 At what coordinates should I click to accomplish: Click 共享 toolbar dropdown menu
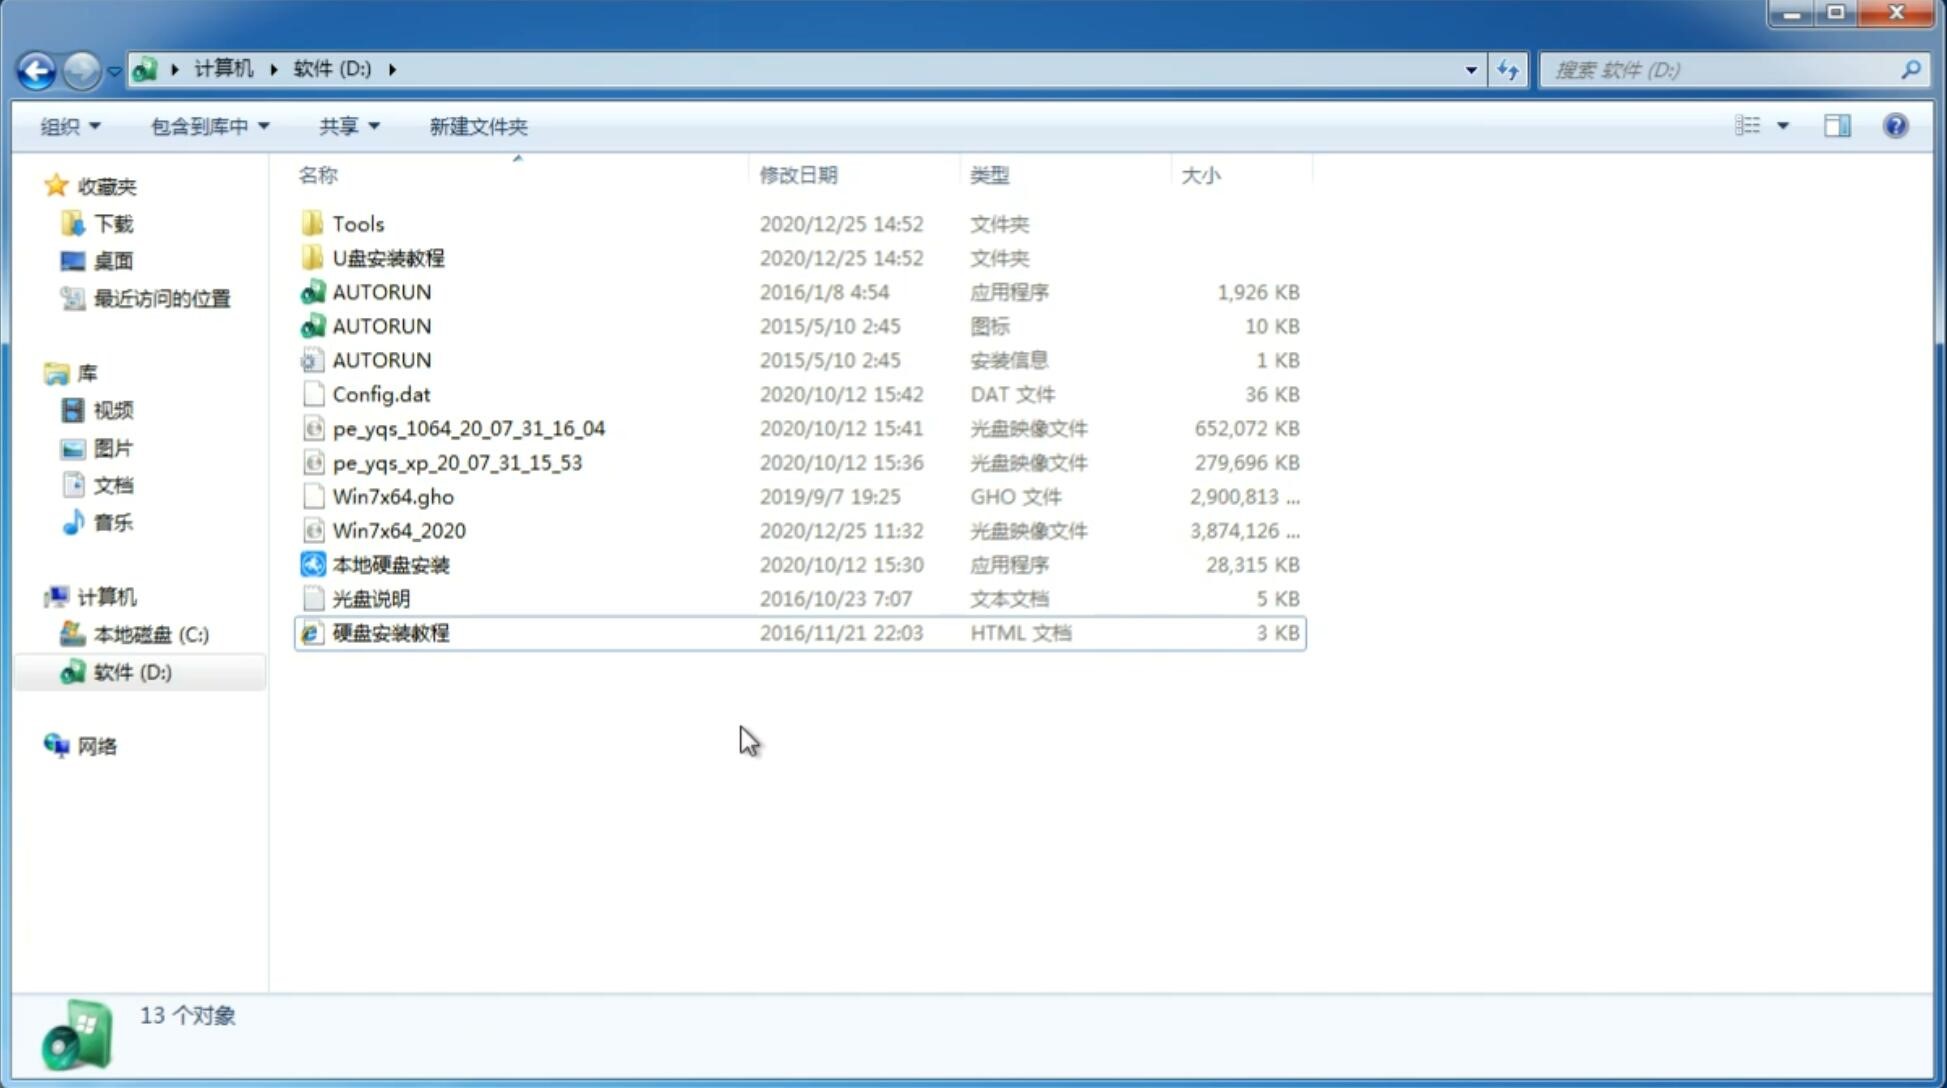348,126
